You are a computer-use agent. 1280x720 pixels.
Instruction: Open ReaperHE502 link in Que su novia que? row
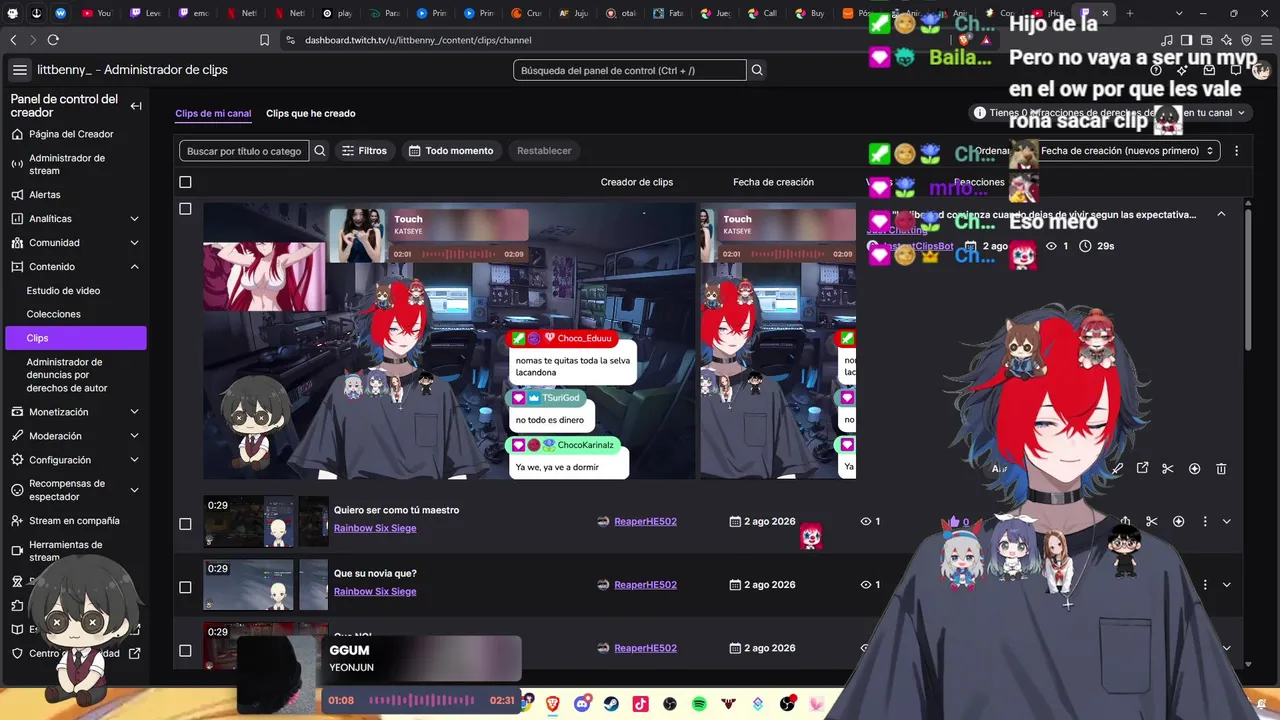click(x=645, y=585)
